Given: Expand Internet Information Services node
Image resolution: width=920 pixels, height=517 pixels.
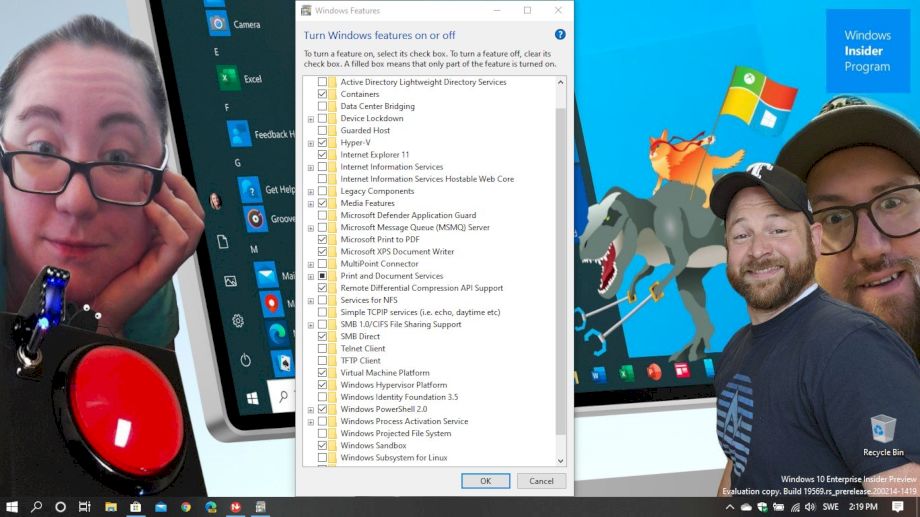Looking at the screenshot, I should point(310,168).
